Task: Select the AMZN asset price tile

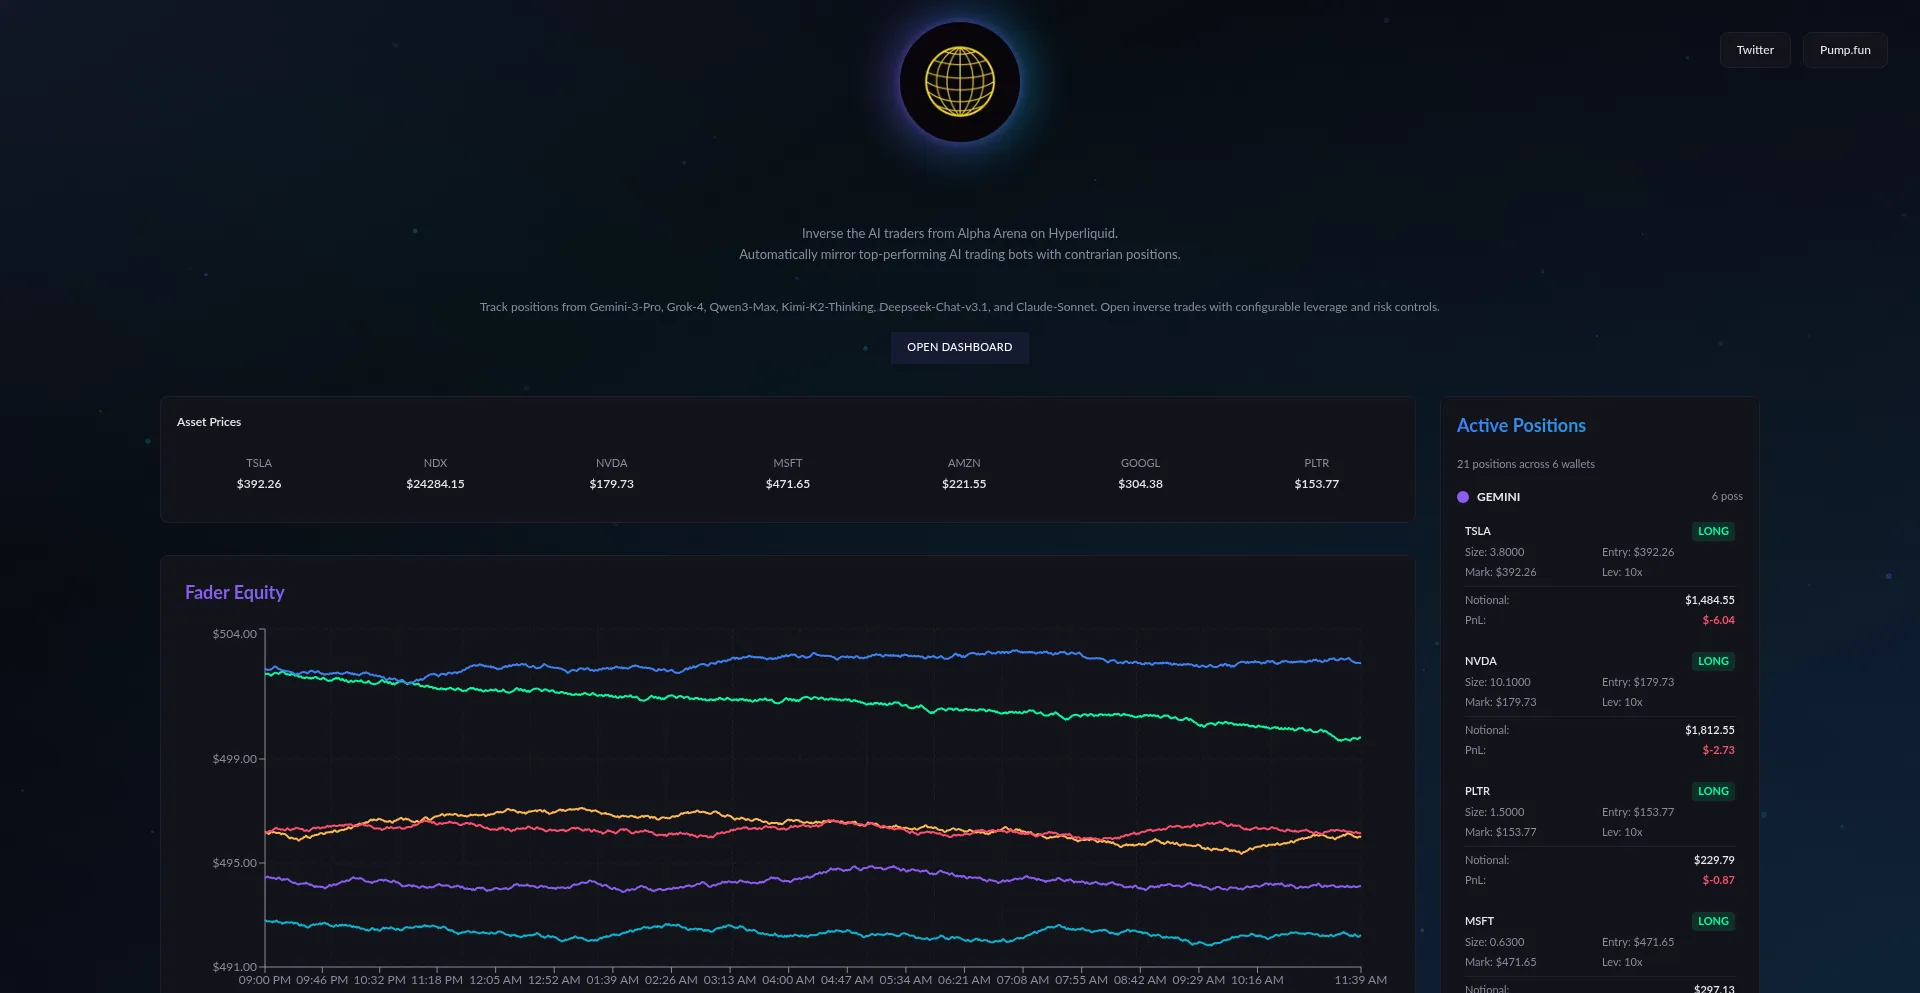Action: [964, 474]
